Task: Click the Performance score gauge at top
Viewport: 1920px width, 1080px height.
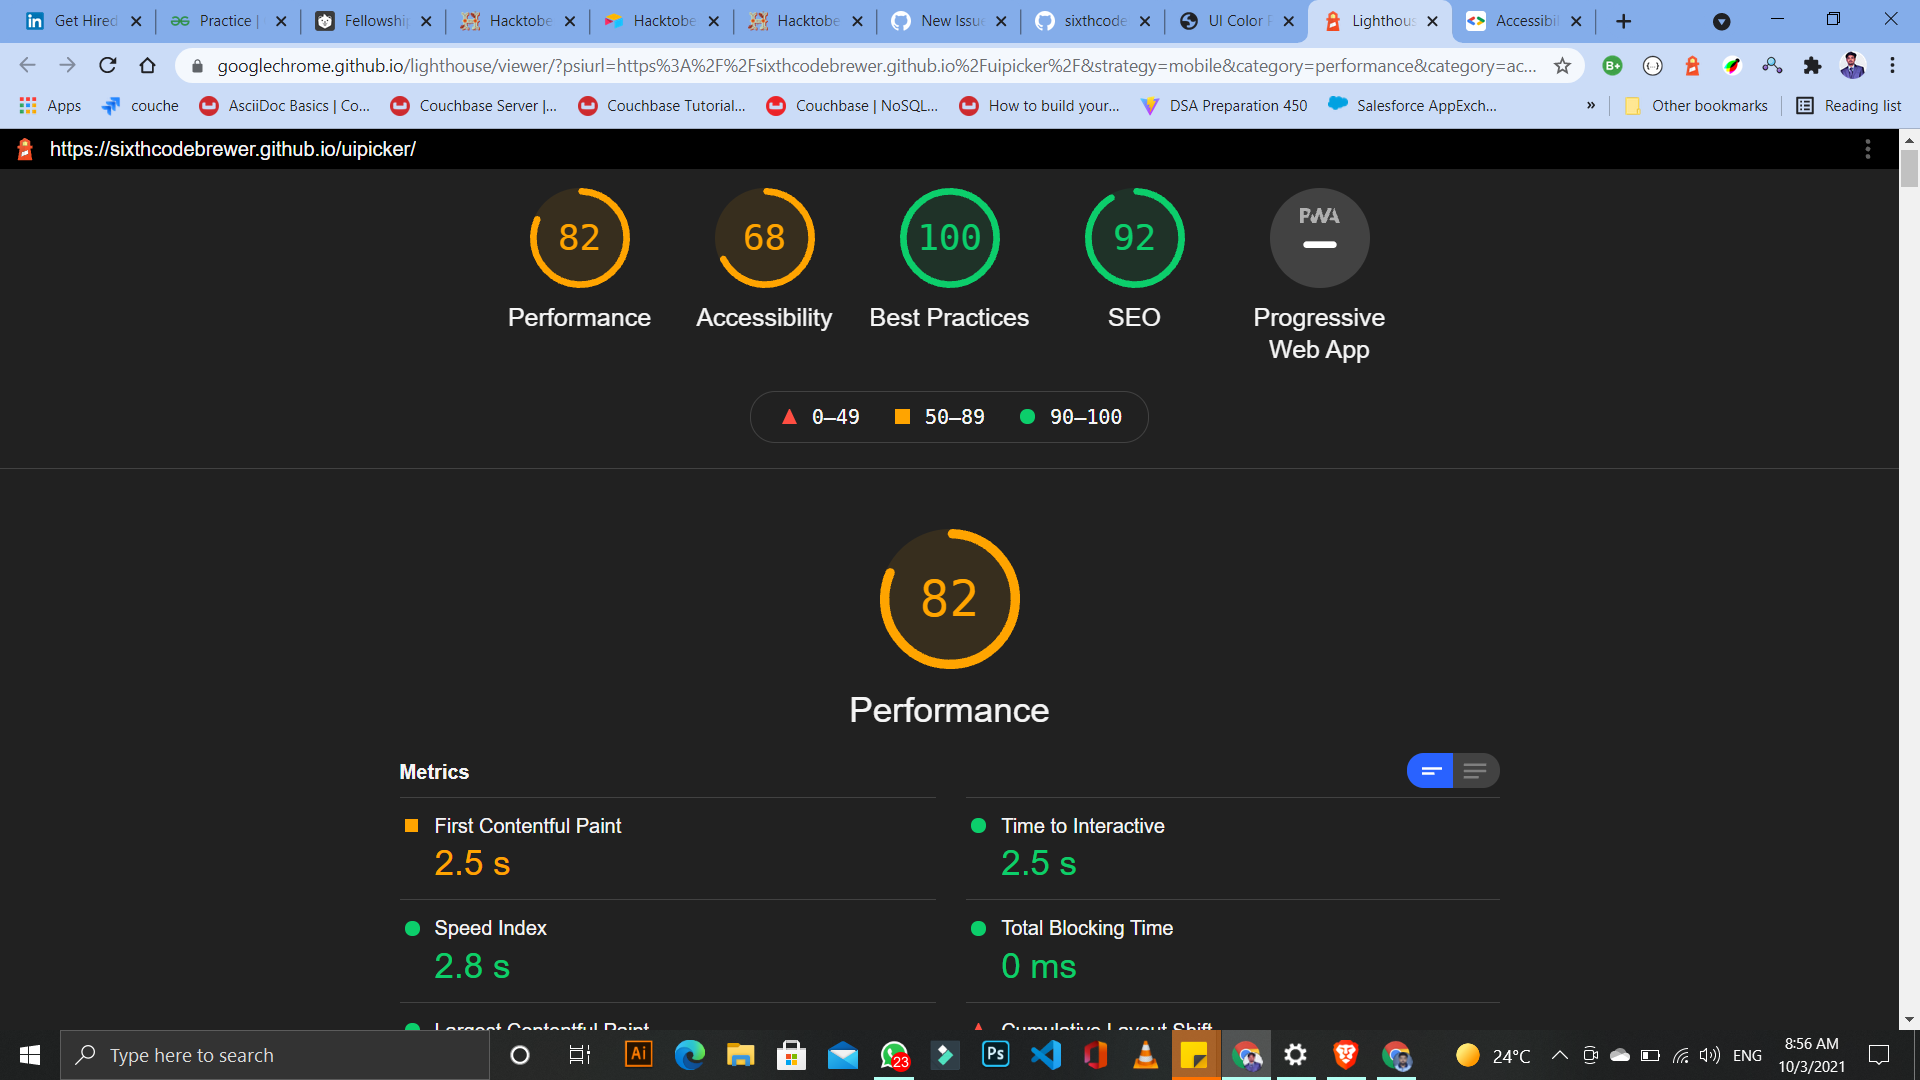Action: click(x=579, y=238)
